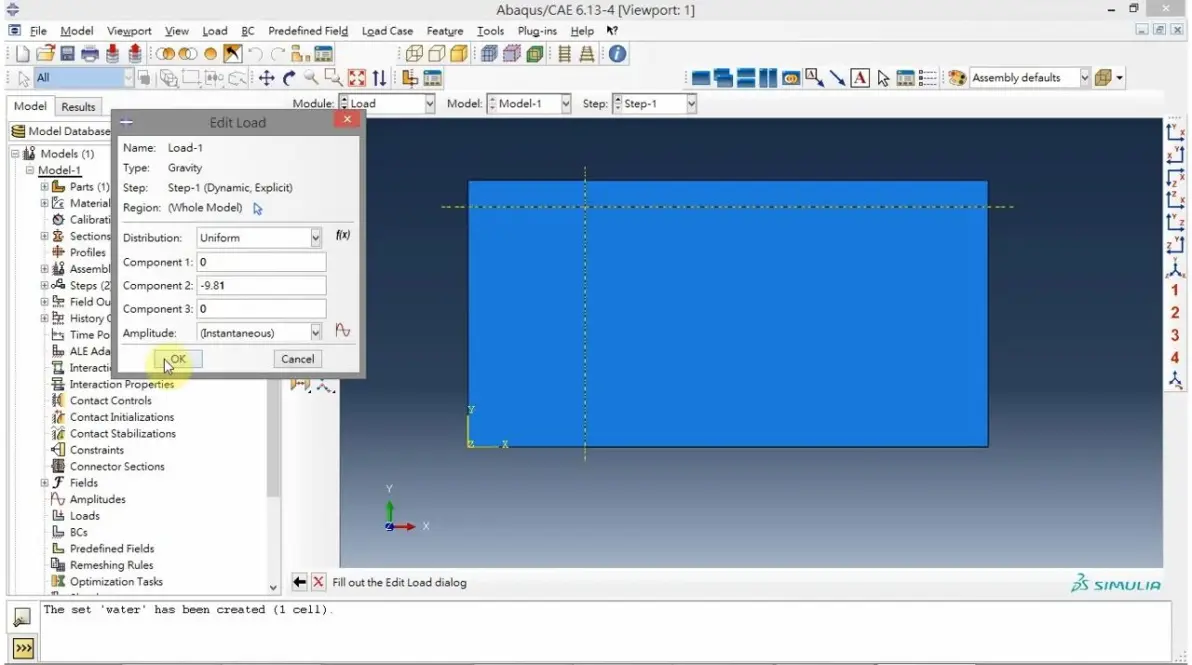Select Loads in model tree
This screenshot has height=665, width=1192.
[84, 516]
